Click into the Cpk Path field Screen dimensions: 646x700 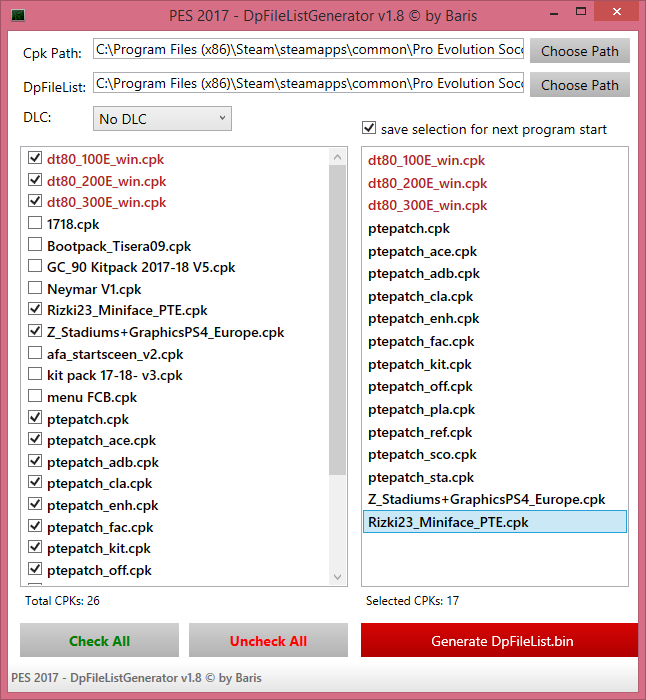(308, 49)
